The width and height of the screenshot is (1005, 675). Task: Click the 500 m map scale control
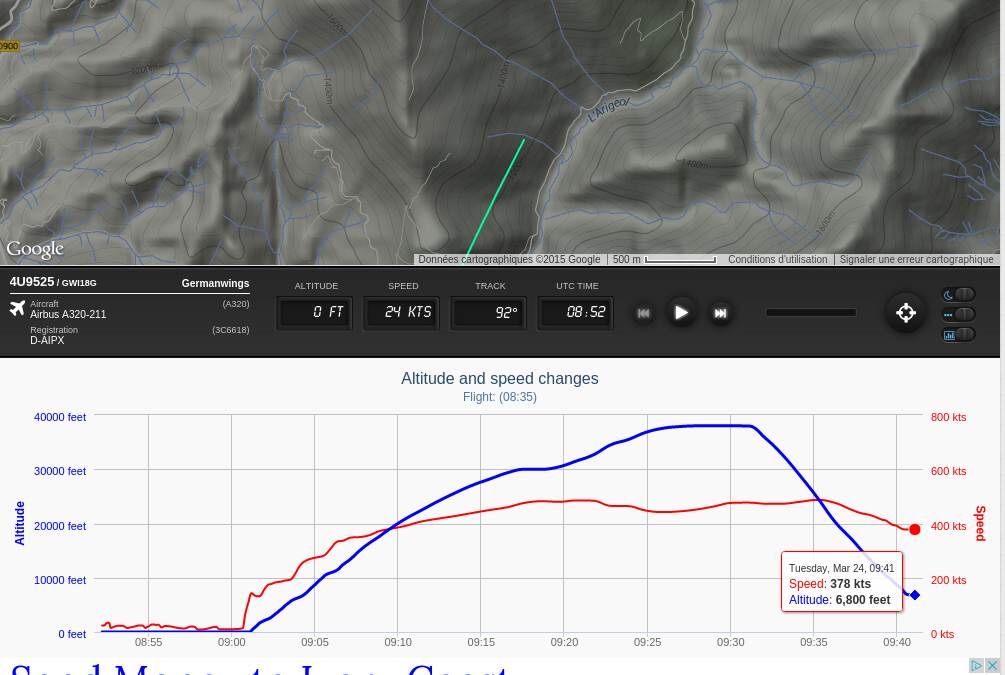click(664, 260)
